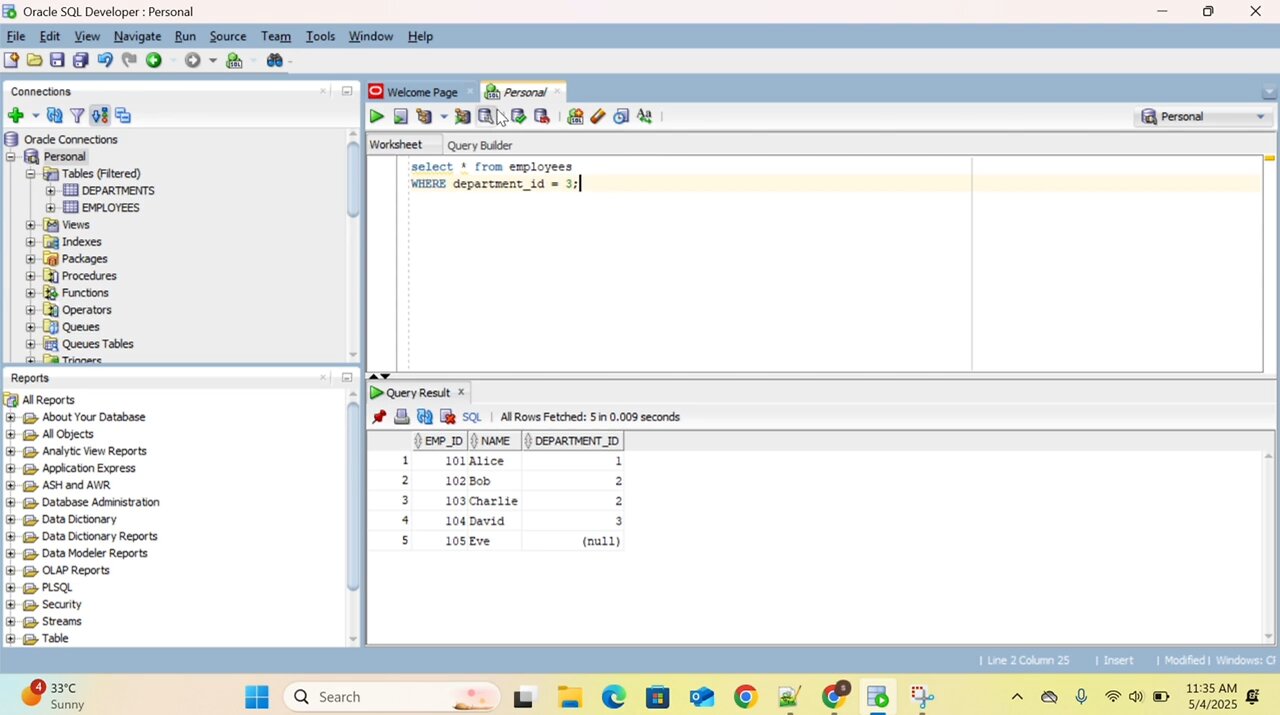This screenshot has height=715, width=1280.
Task: Open the Source menu
Action: point(228,36)
